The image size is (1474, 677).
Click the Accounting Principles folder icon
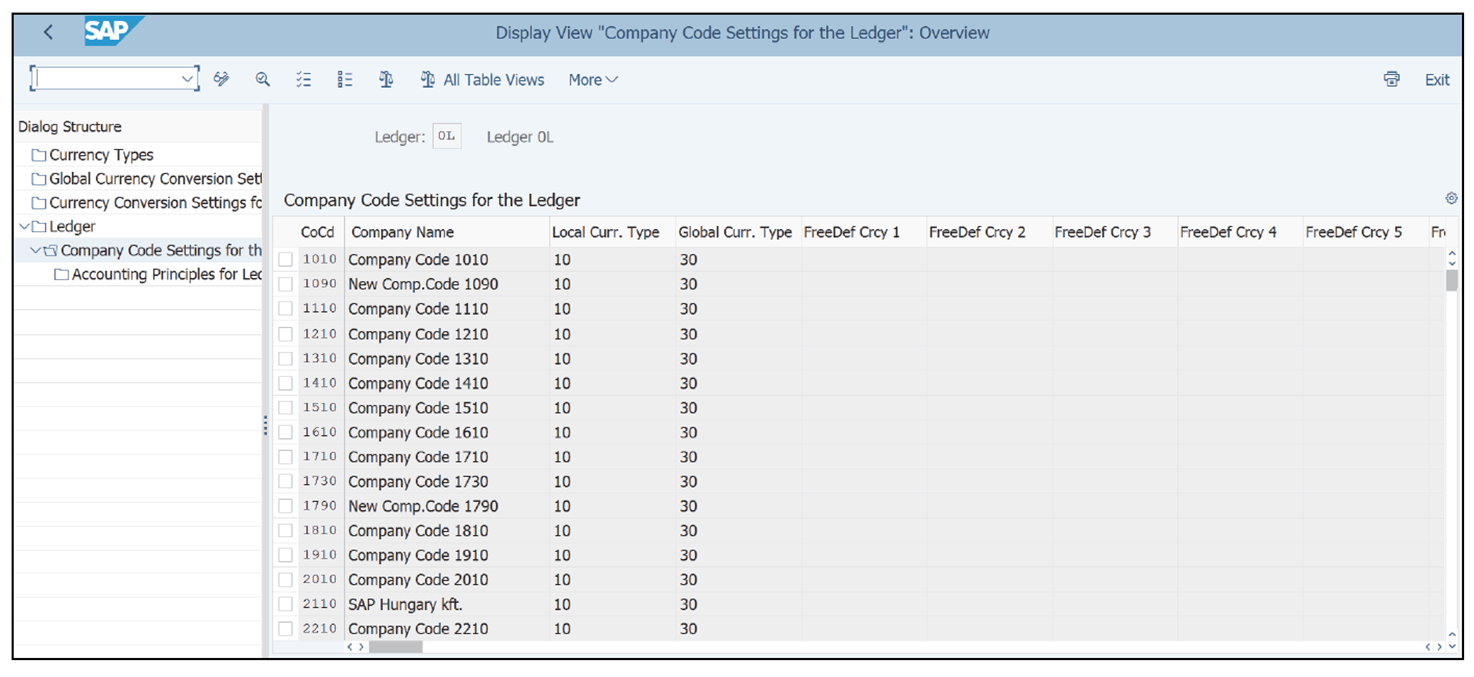tap(62, 275)
